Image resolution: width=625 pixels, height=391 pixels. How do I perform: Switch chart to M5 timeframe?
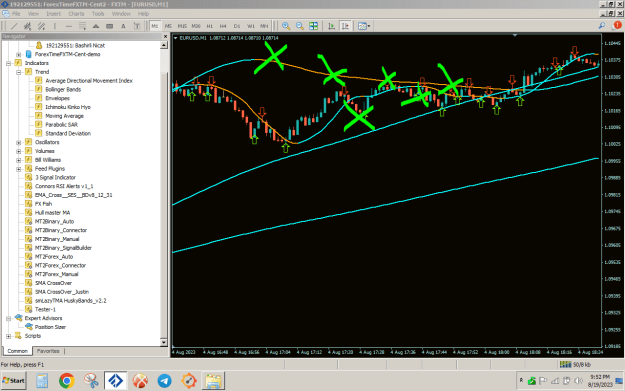pyautogui.click(x=168, y=26)
